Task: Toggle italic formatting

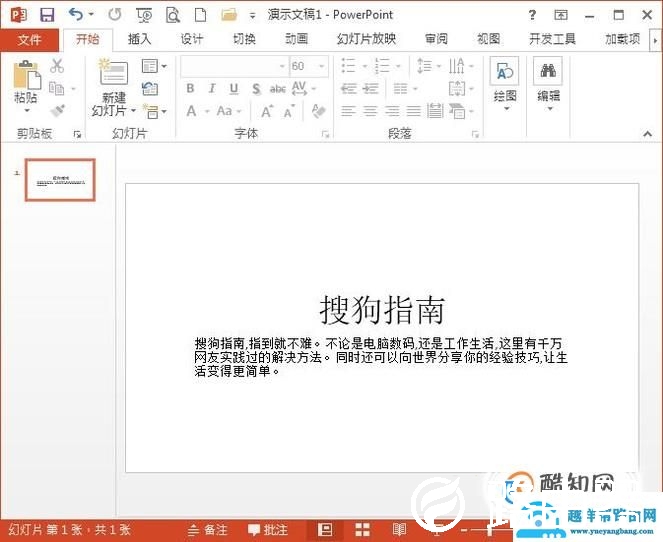Action: (x=212, y=88)
